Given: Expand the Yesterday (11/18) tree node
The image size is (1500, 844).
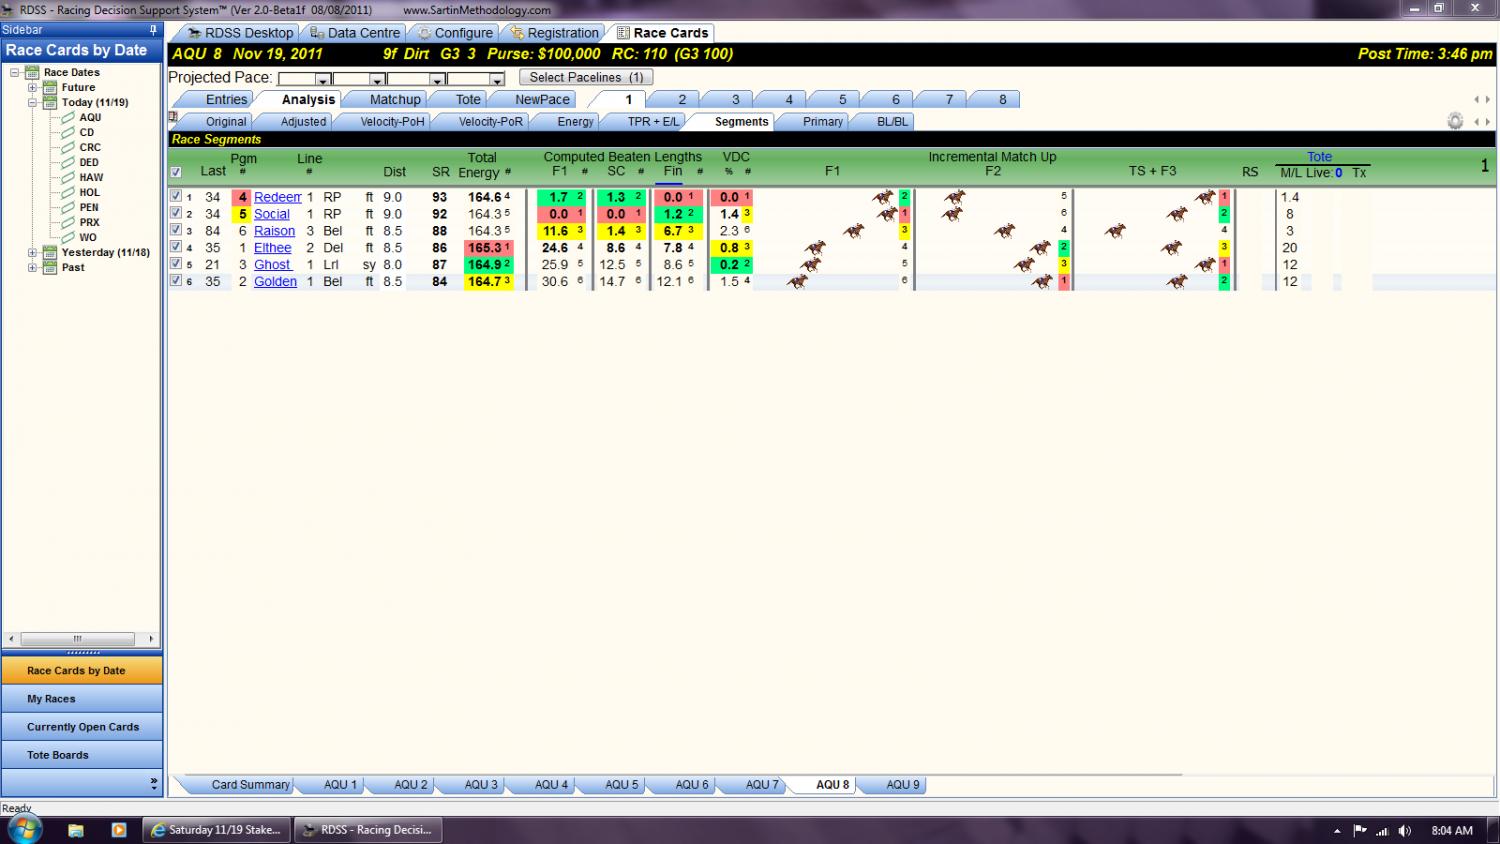Looking at the screenshot, I should [32, 252].
